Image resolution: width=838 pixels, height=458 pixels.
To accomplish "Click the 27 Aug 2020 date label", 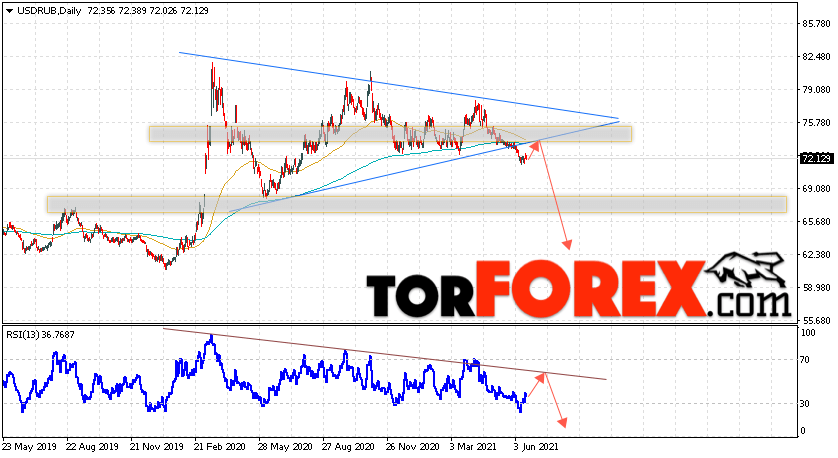I will [x=348, y=446].
